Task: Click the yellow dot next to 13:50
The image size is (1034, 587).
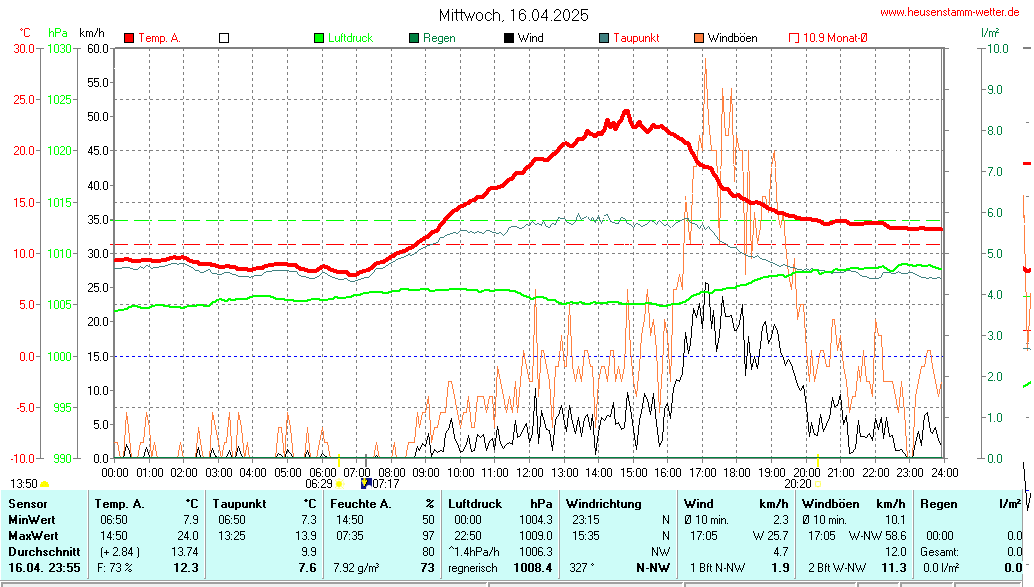Action: click(x=44, y=484)
